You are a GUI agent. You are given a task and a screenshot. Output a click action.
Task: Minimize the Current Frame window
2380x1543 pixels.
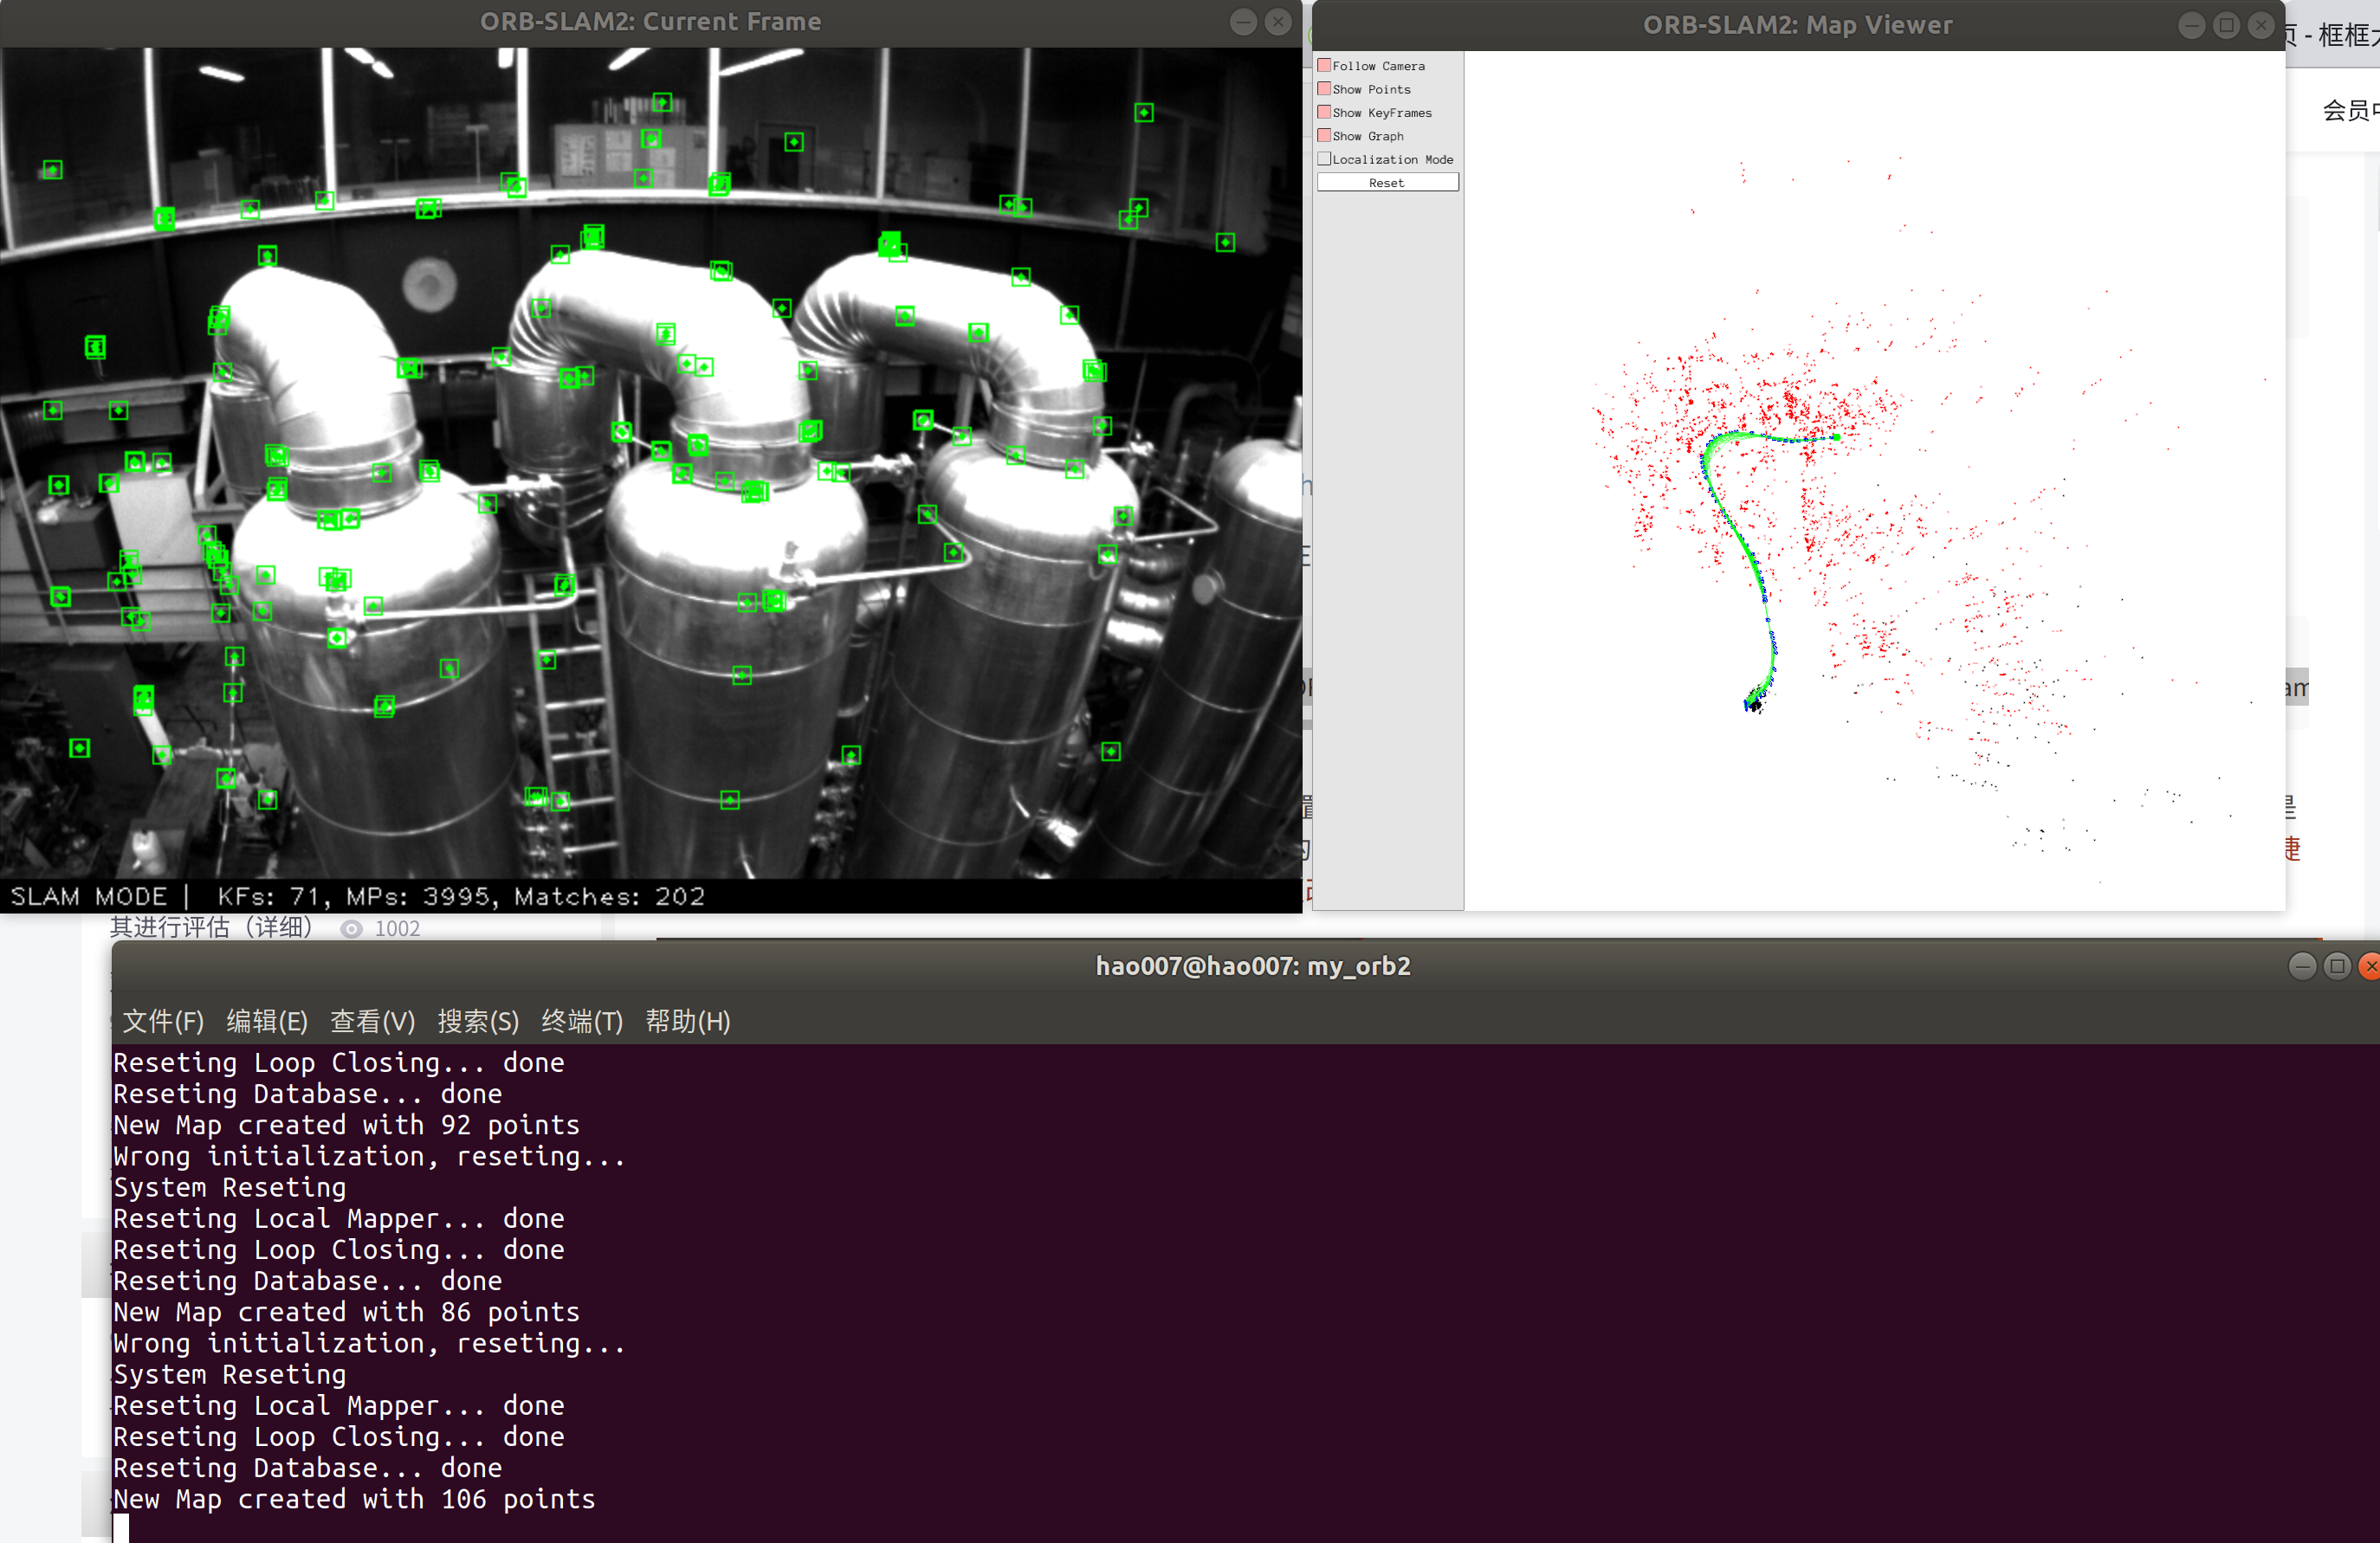pos(1243,22)
